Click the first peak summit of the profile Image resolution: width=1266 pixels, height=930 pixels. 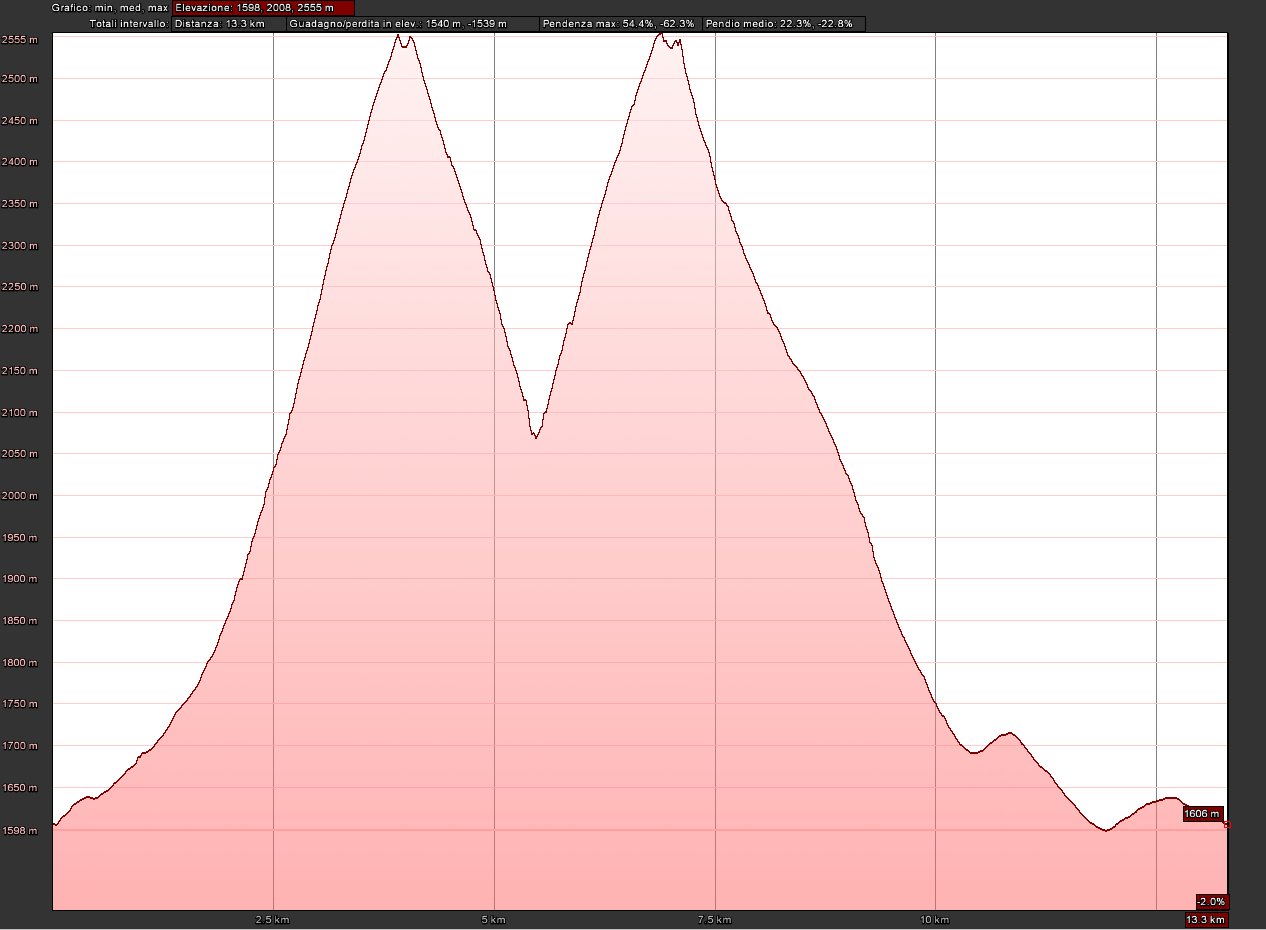pos(398,36)
